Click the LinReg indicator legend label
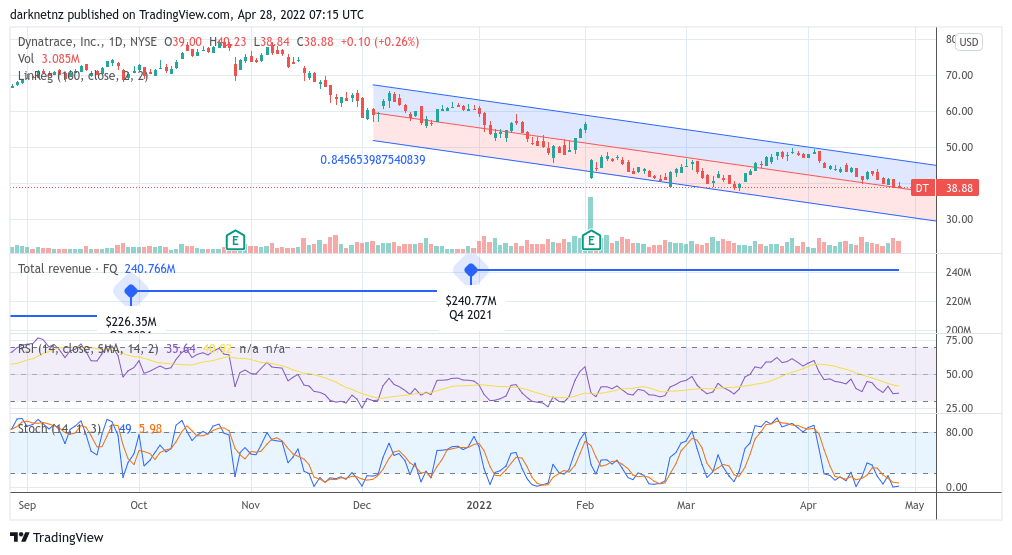This screenshot has width=1012, height=555. pyautogui.click(x=83, y=76)
